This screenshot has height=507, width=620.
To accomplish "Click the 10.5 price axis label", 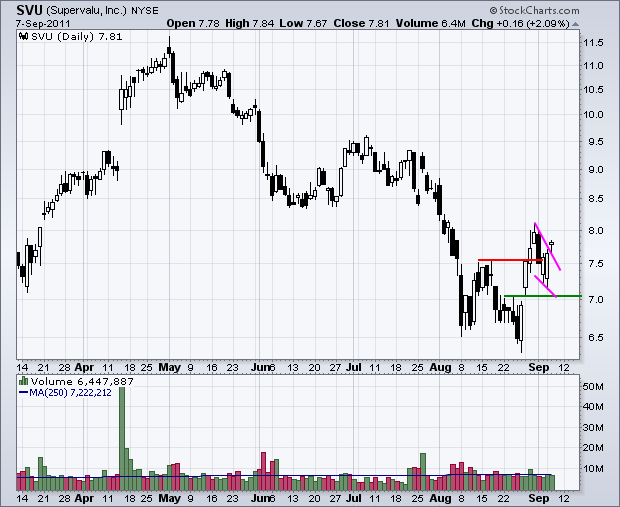I will point(593,90).
